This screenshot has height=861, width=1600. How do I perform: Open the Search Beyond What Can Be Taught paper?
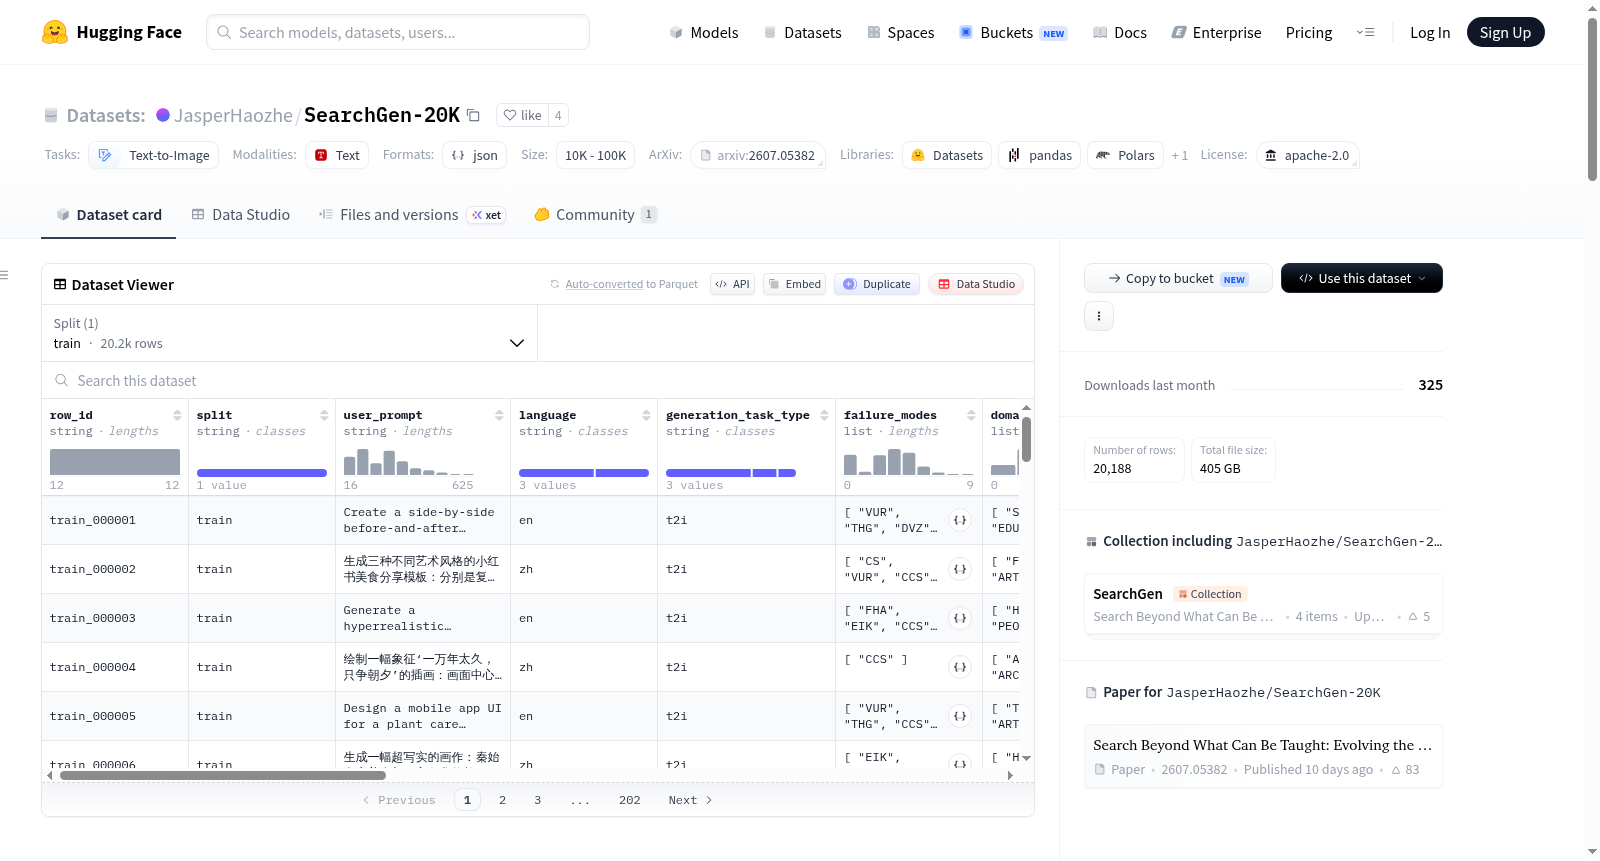[1263, 756]
